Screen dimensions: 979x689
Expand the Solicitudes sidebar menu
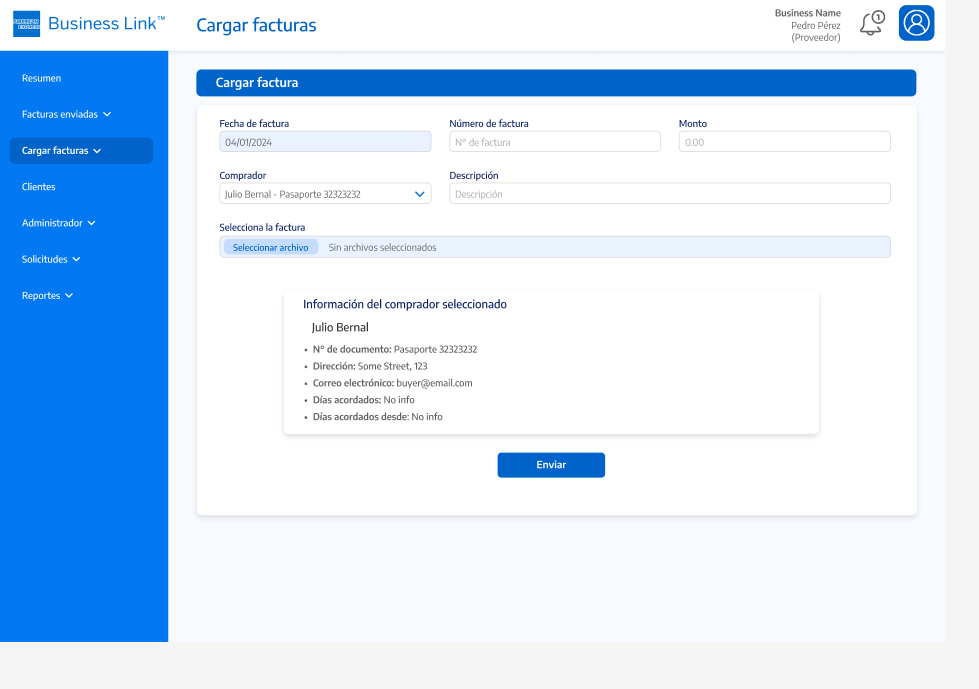point(76,260)
